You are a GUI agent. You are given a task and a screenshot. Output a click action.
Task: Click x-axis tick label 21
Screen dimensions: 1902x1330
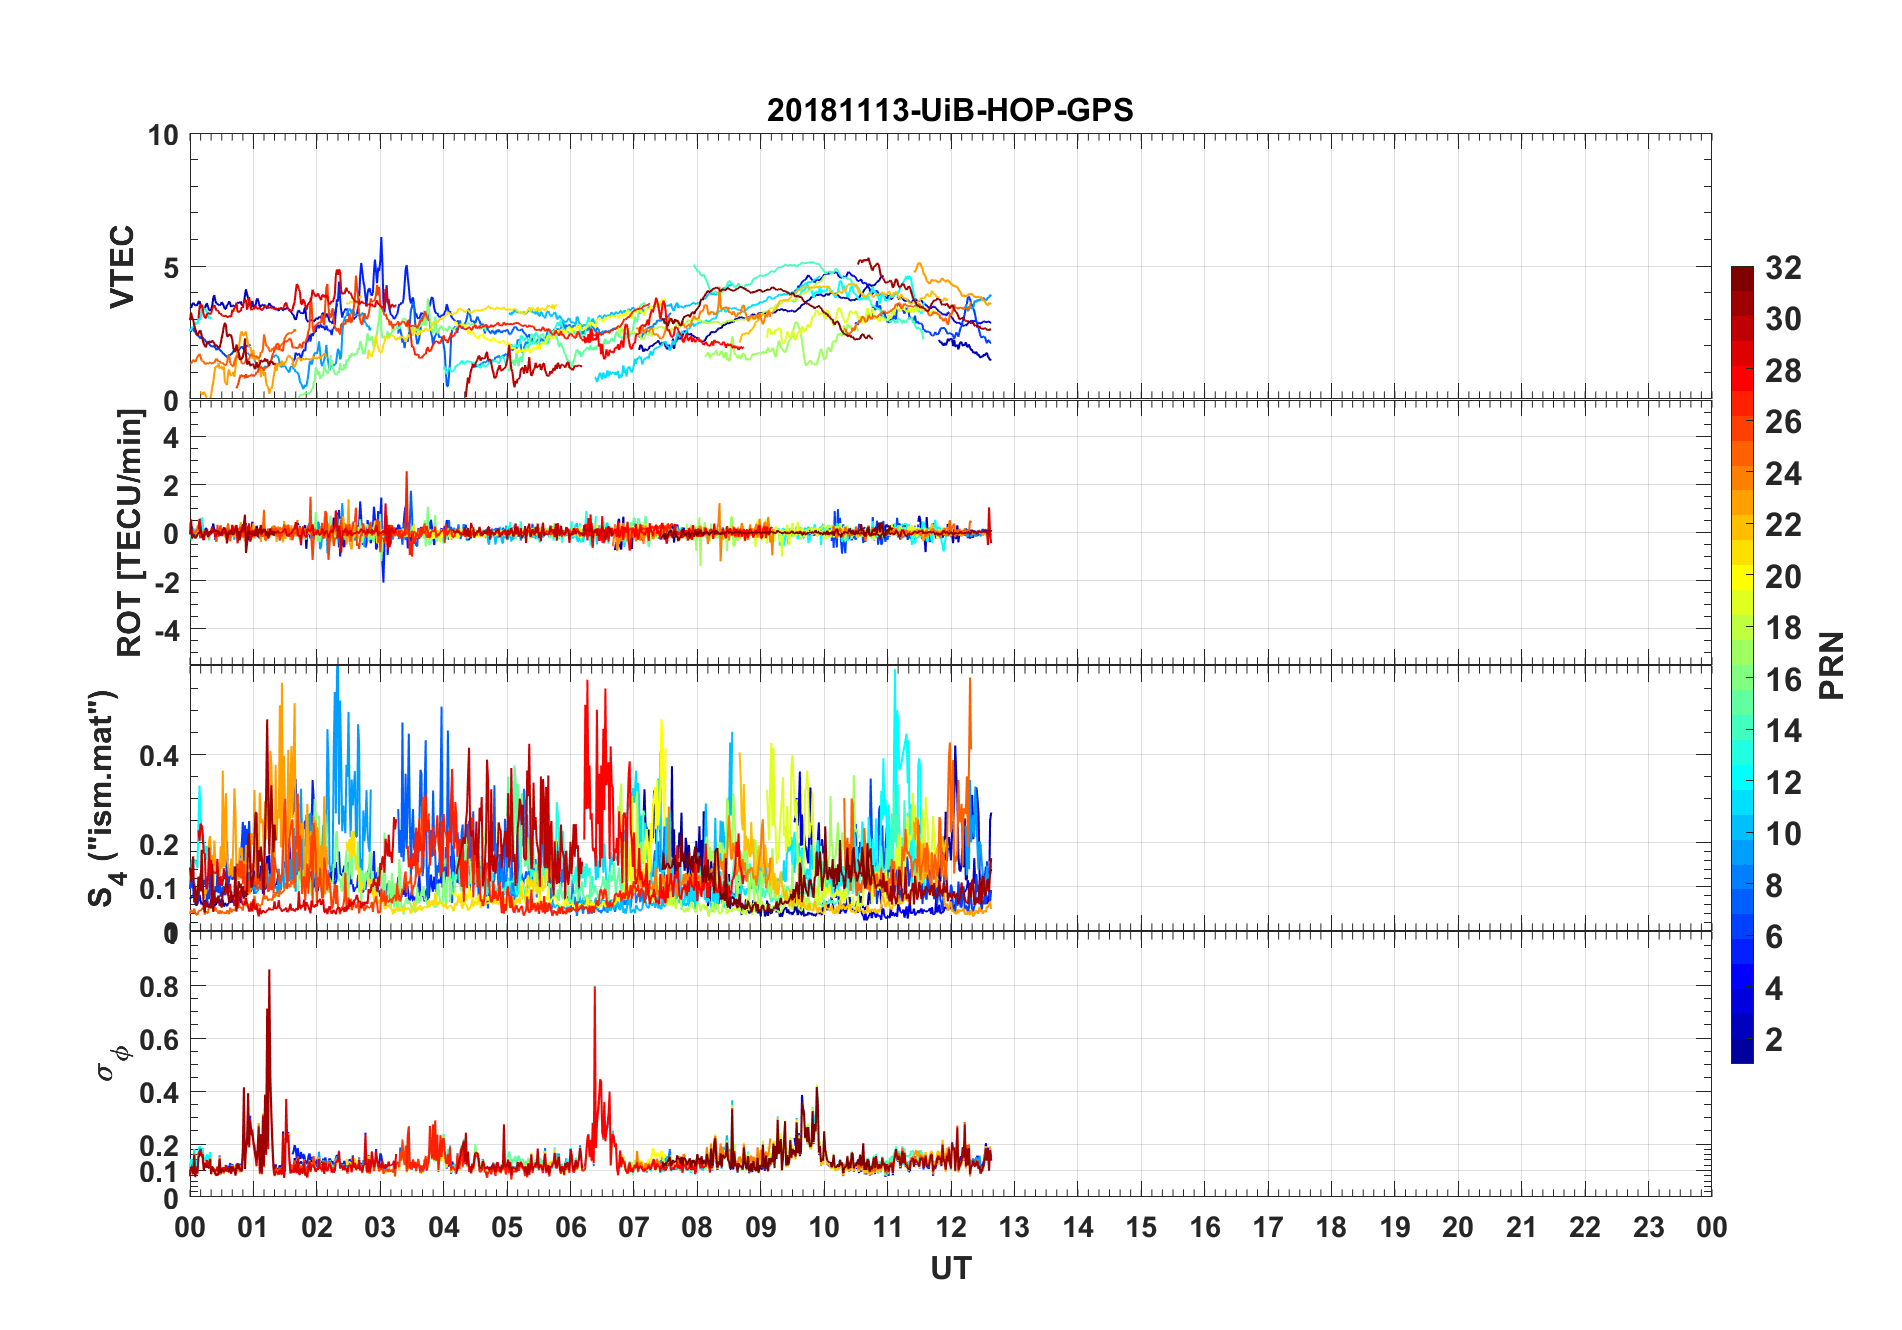pos(1522,1227)
